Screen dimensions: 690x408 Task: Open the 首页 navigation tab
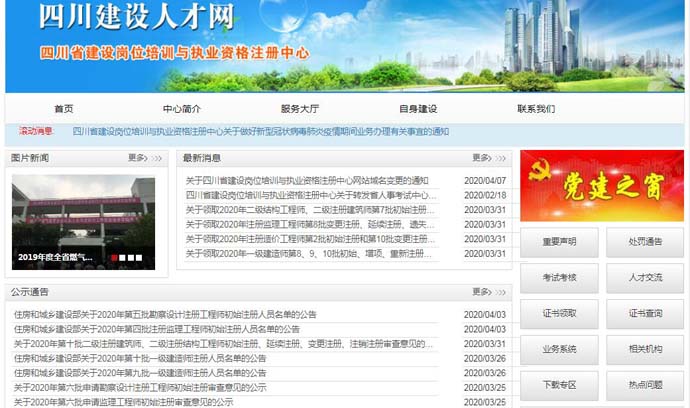click(64, 109)
